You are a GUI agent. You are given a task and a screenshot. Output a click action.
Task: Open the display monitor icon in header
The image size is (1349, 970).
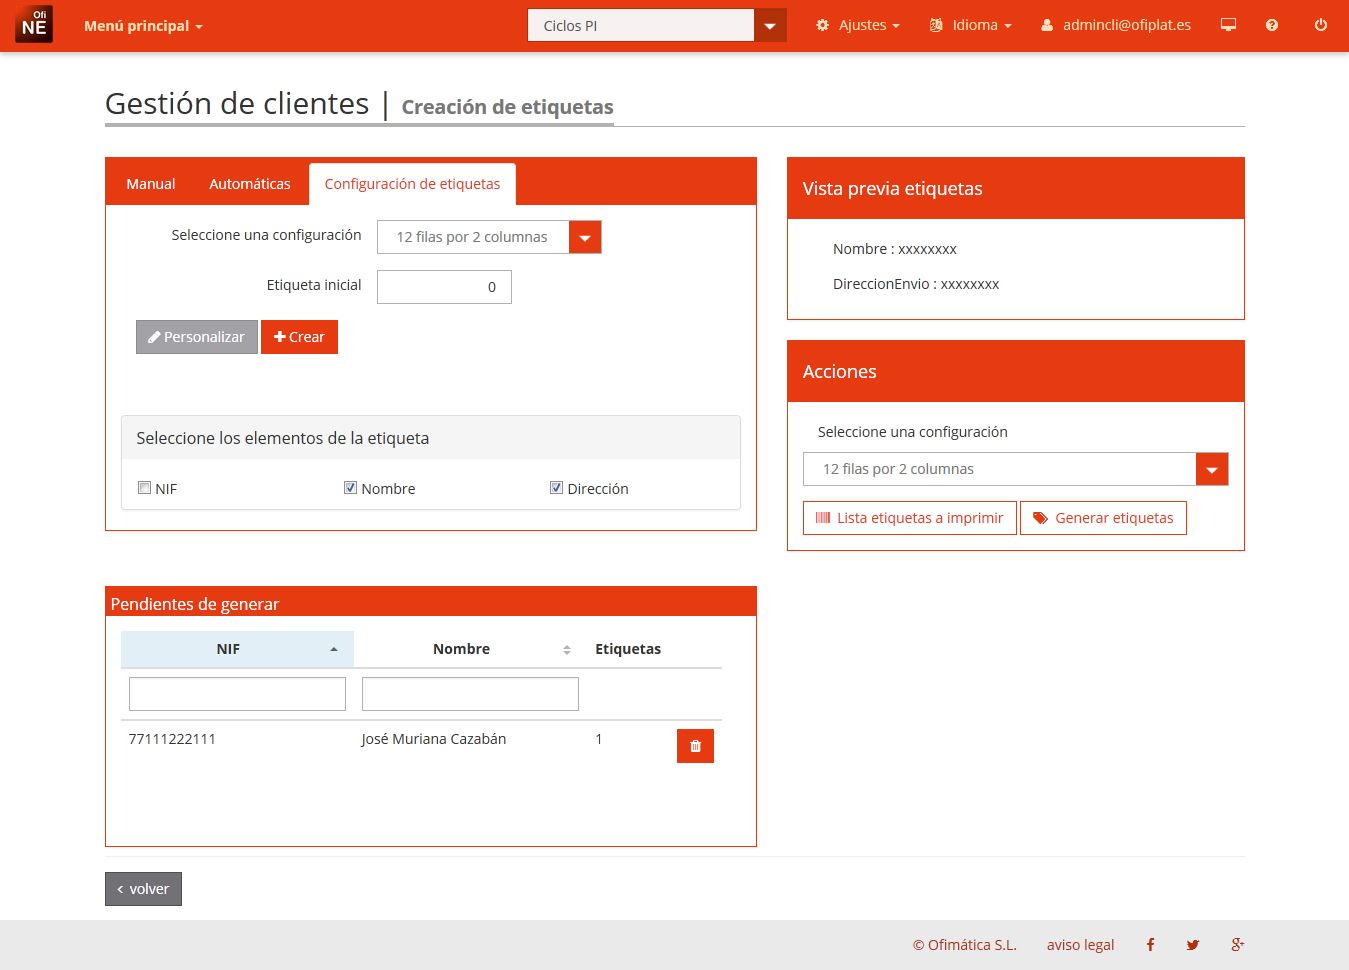(1228, 25)
